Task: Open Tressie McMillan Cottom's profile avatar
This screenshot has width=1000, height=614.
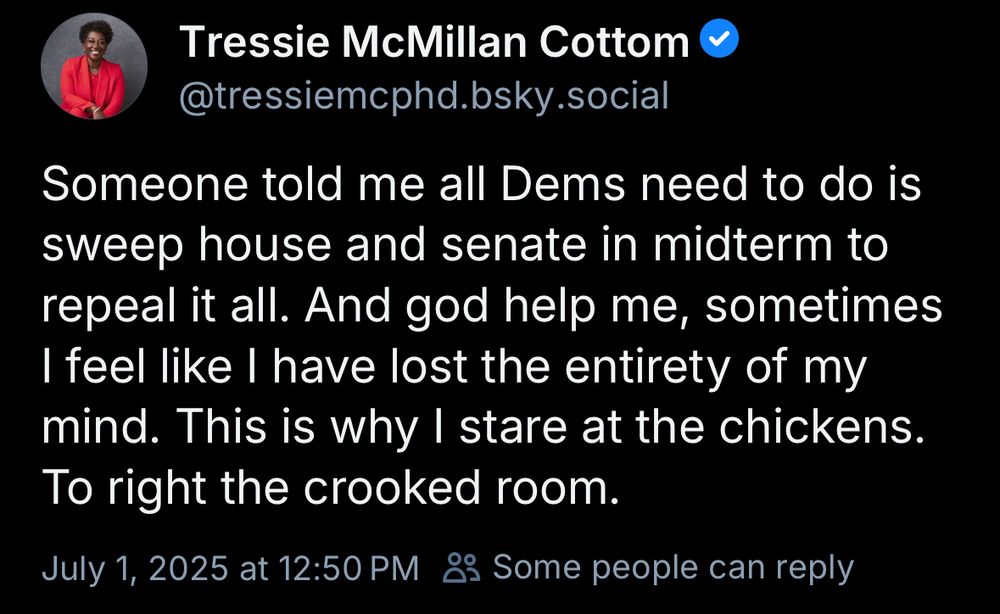Action: click(94, 67)
